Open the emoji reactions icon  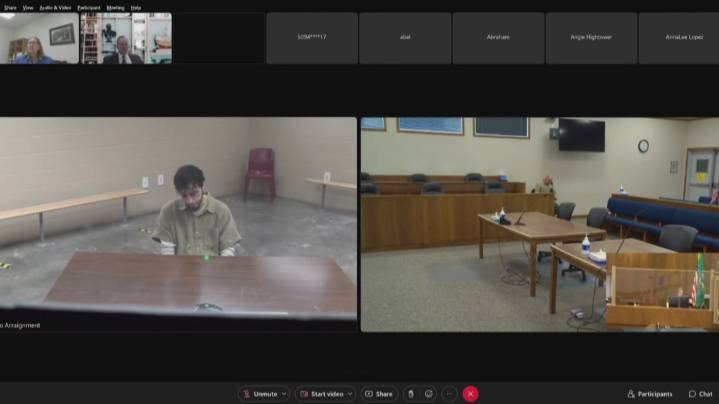[x=430, y=394]
